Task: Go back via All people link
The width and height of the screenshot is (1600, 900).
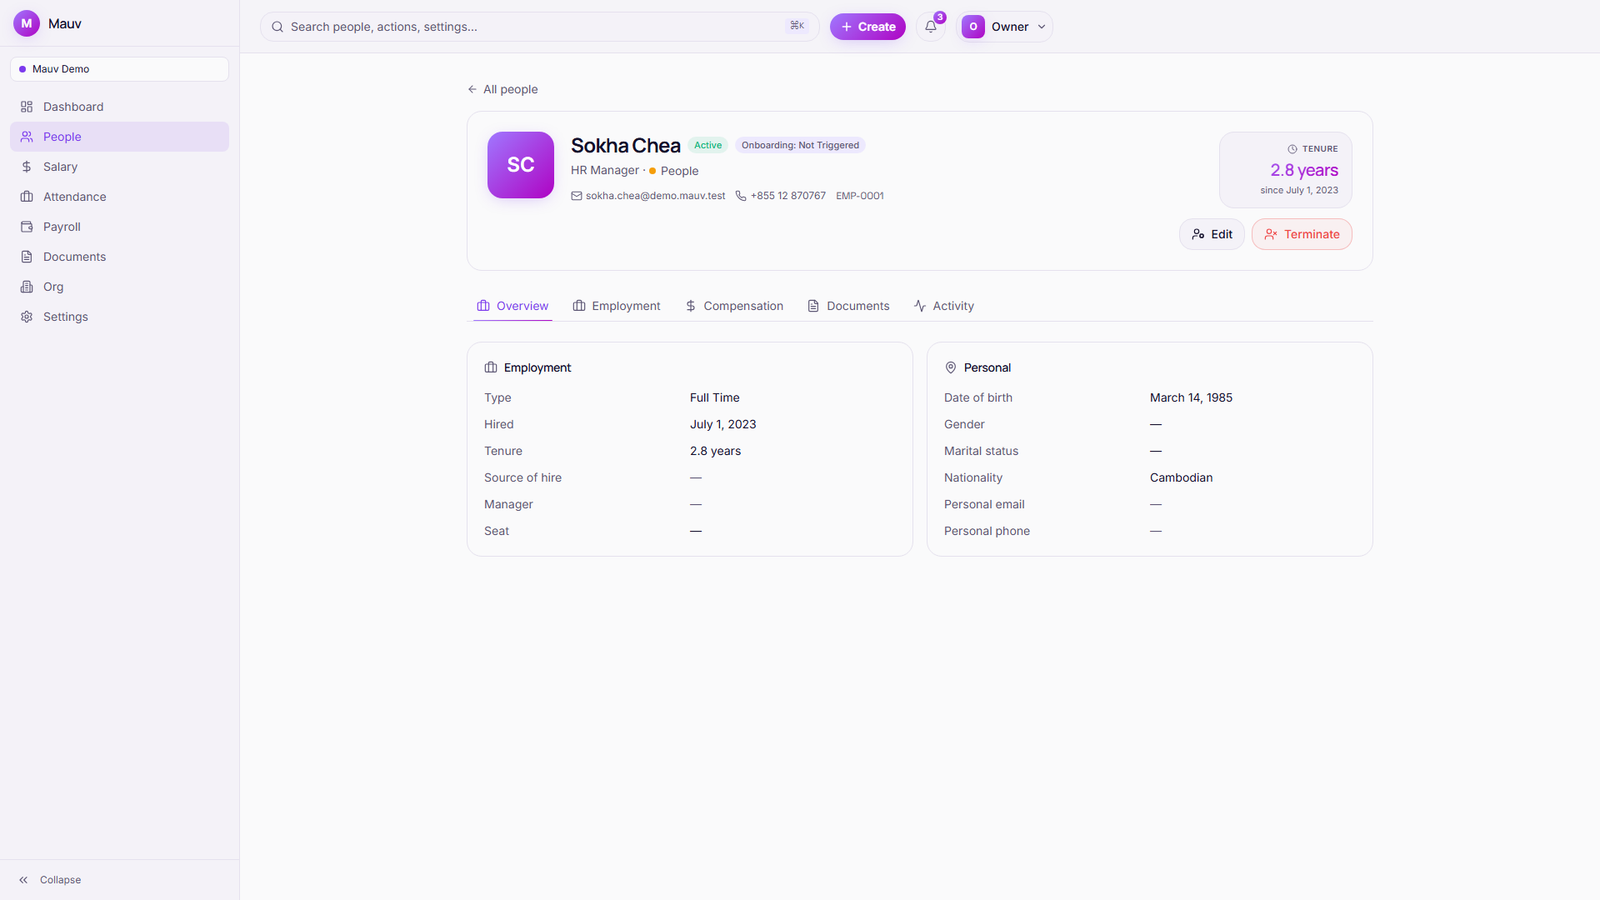Action: [x=502, y=89]
